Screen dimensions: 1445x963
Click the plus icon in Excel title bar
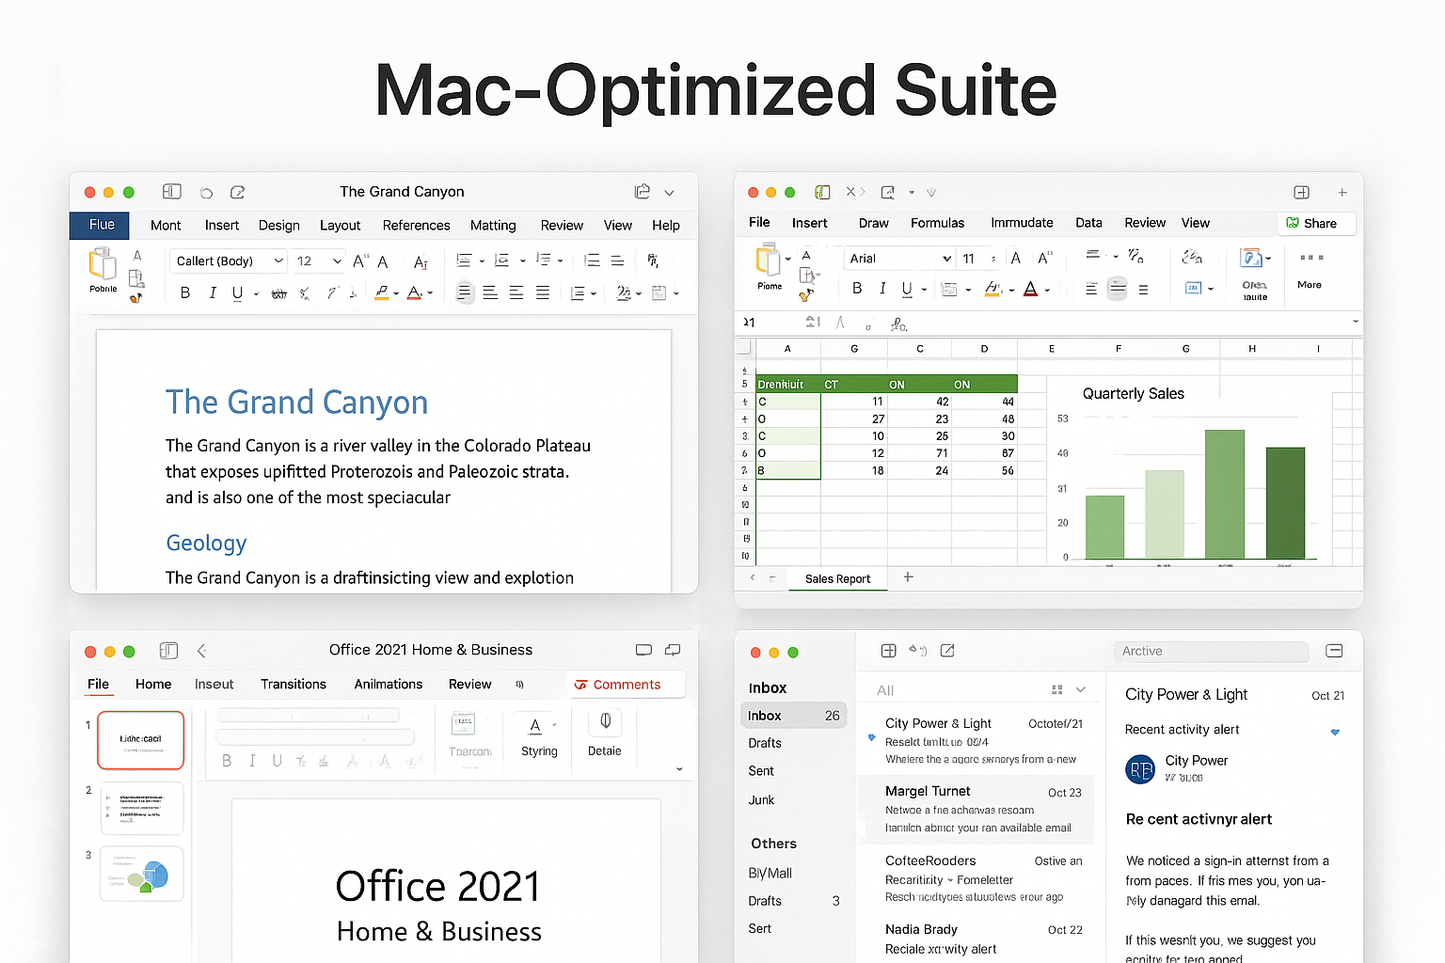click(x=1343, y=192)
